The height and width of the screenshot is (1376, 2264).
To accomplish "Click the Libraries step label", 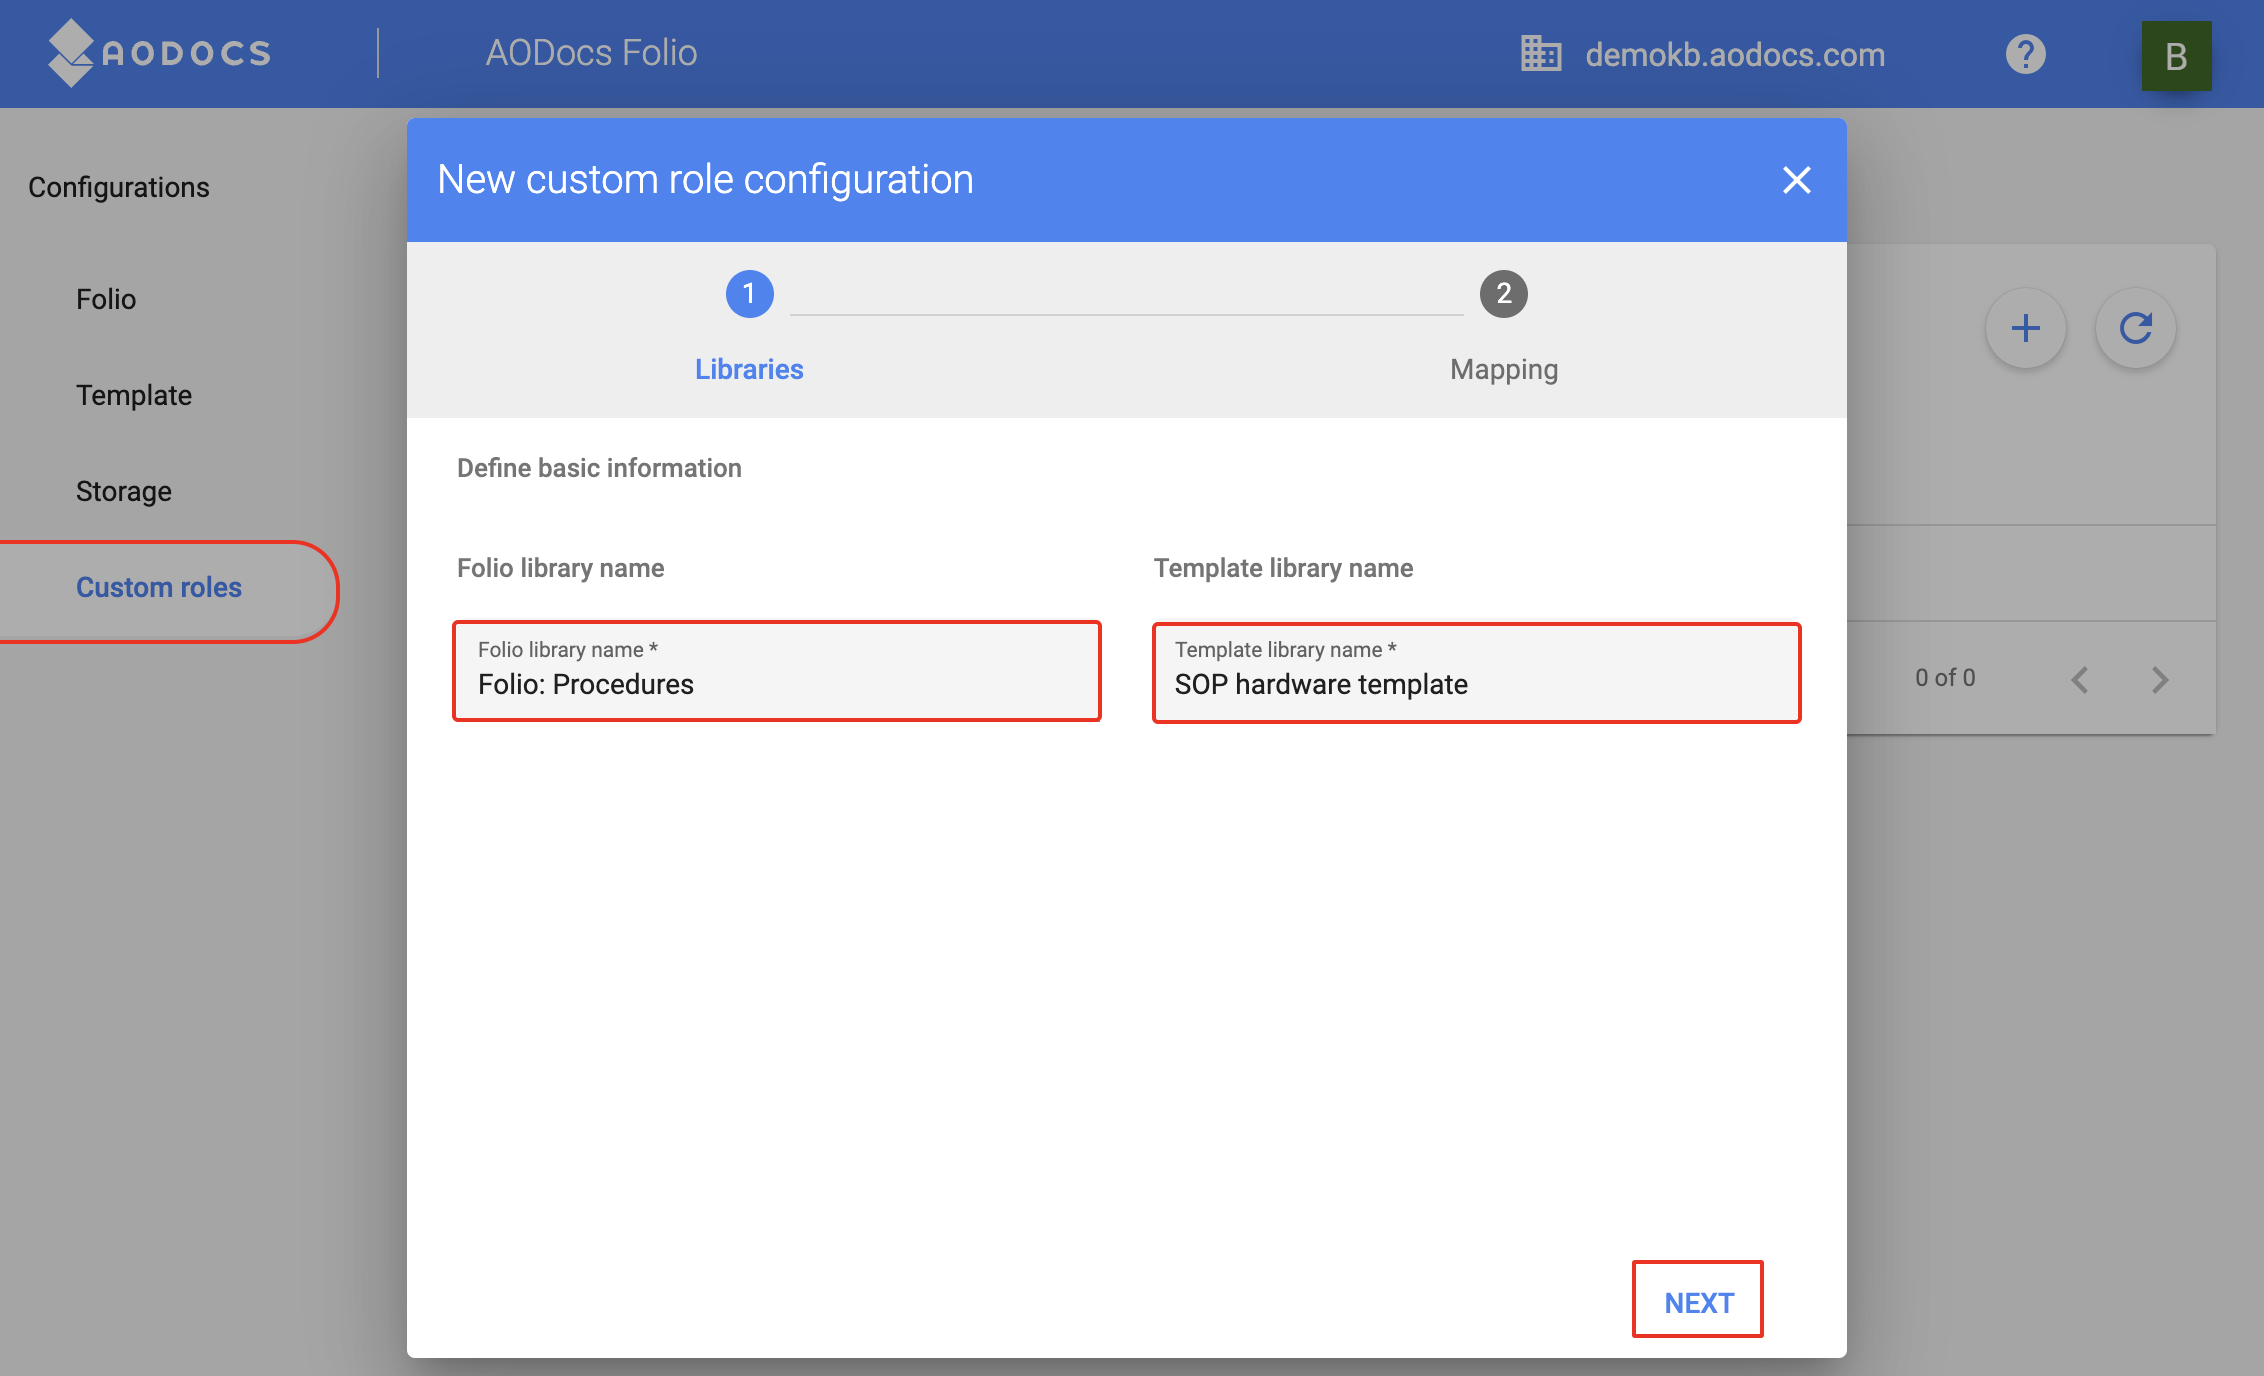I will [749, 369].
